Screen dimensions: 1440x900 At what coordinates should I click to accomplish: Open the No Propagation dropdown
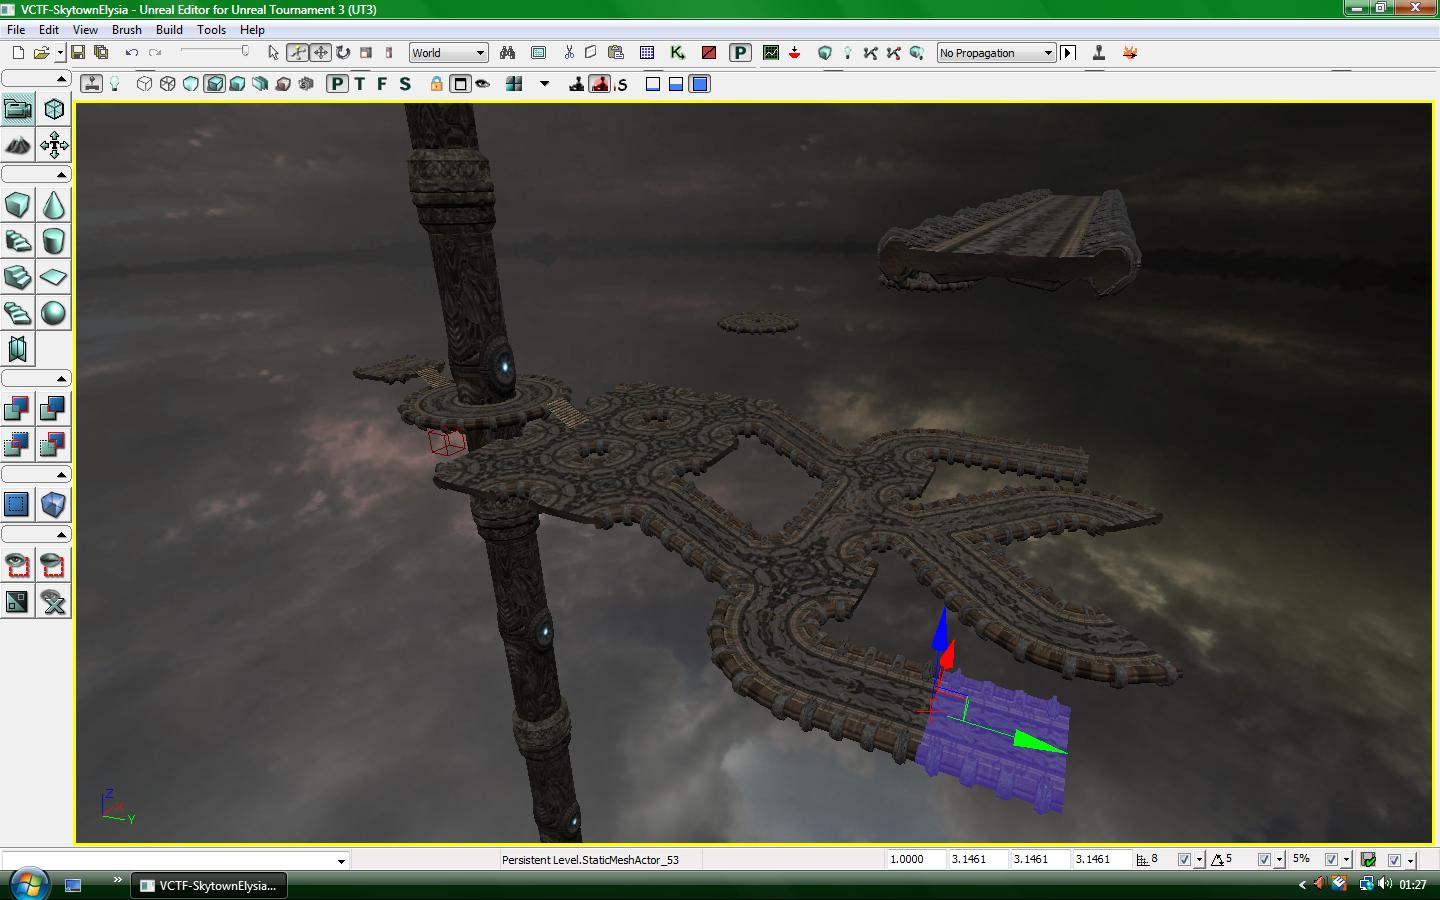pyautogui.click(x=1047, y=52)
